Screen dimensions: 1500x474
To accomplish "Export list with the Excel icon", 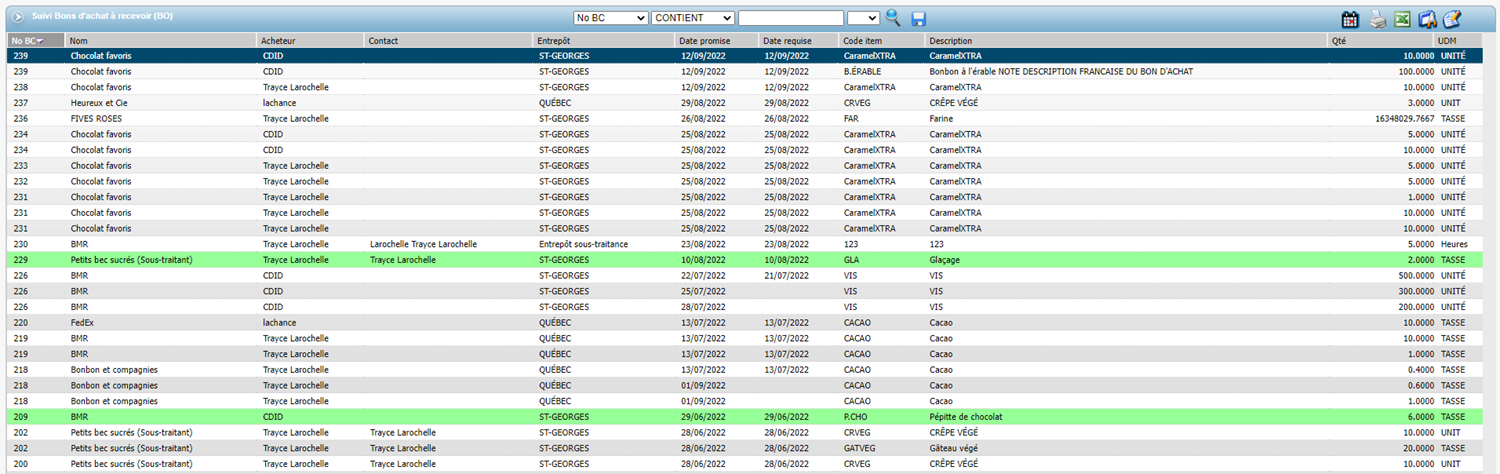I will [1403, 18].
